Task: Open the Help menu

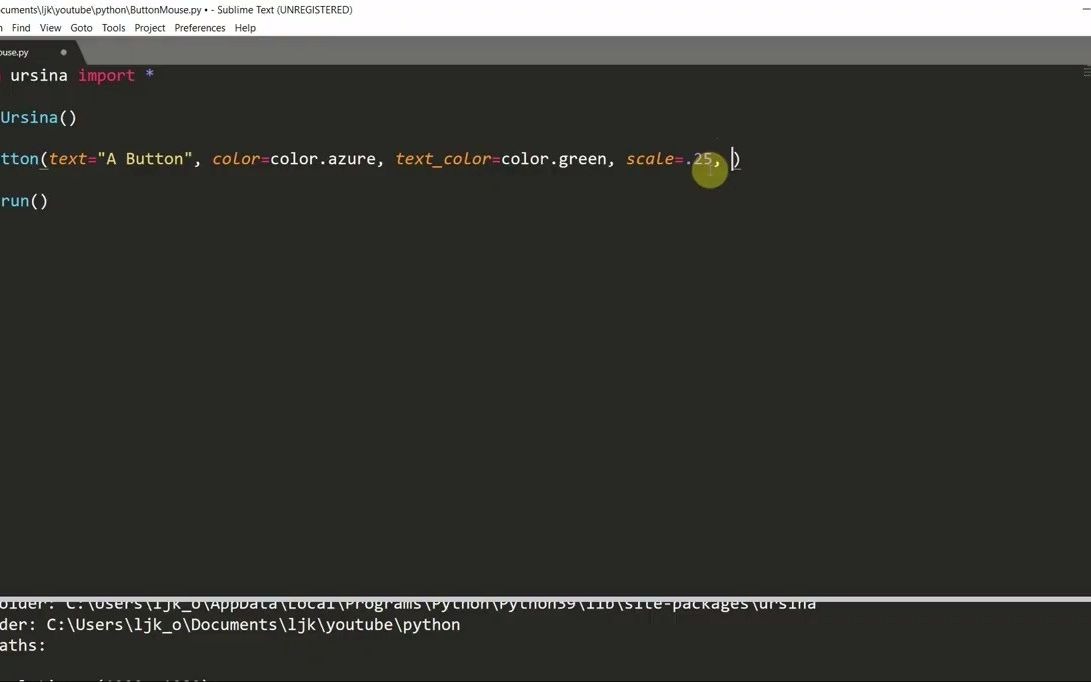Action: coord(244,27)
